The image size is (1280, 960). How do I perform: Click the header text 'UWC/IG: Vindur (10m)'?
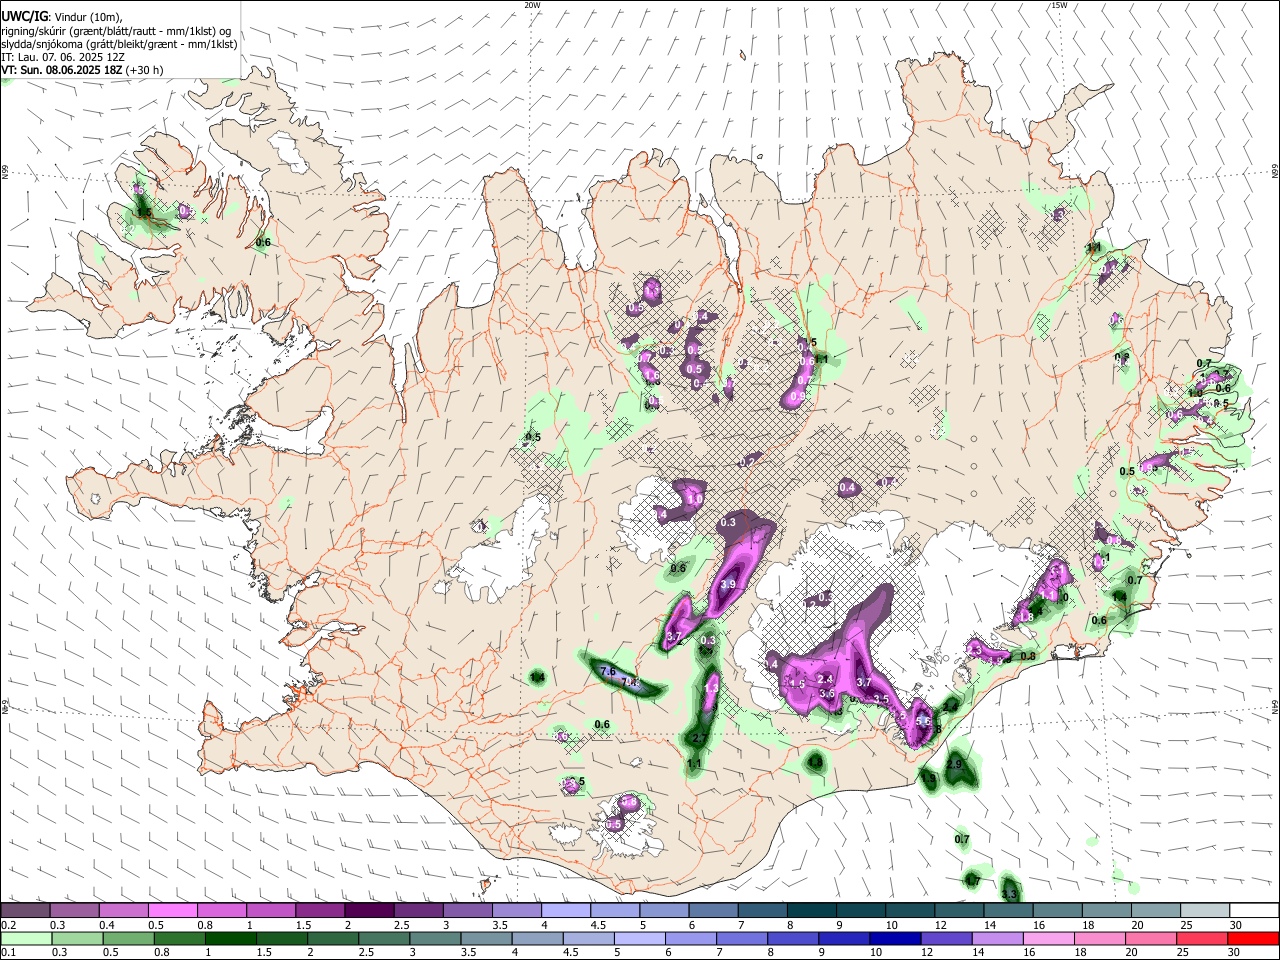pos(61,17)
